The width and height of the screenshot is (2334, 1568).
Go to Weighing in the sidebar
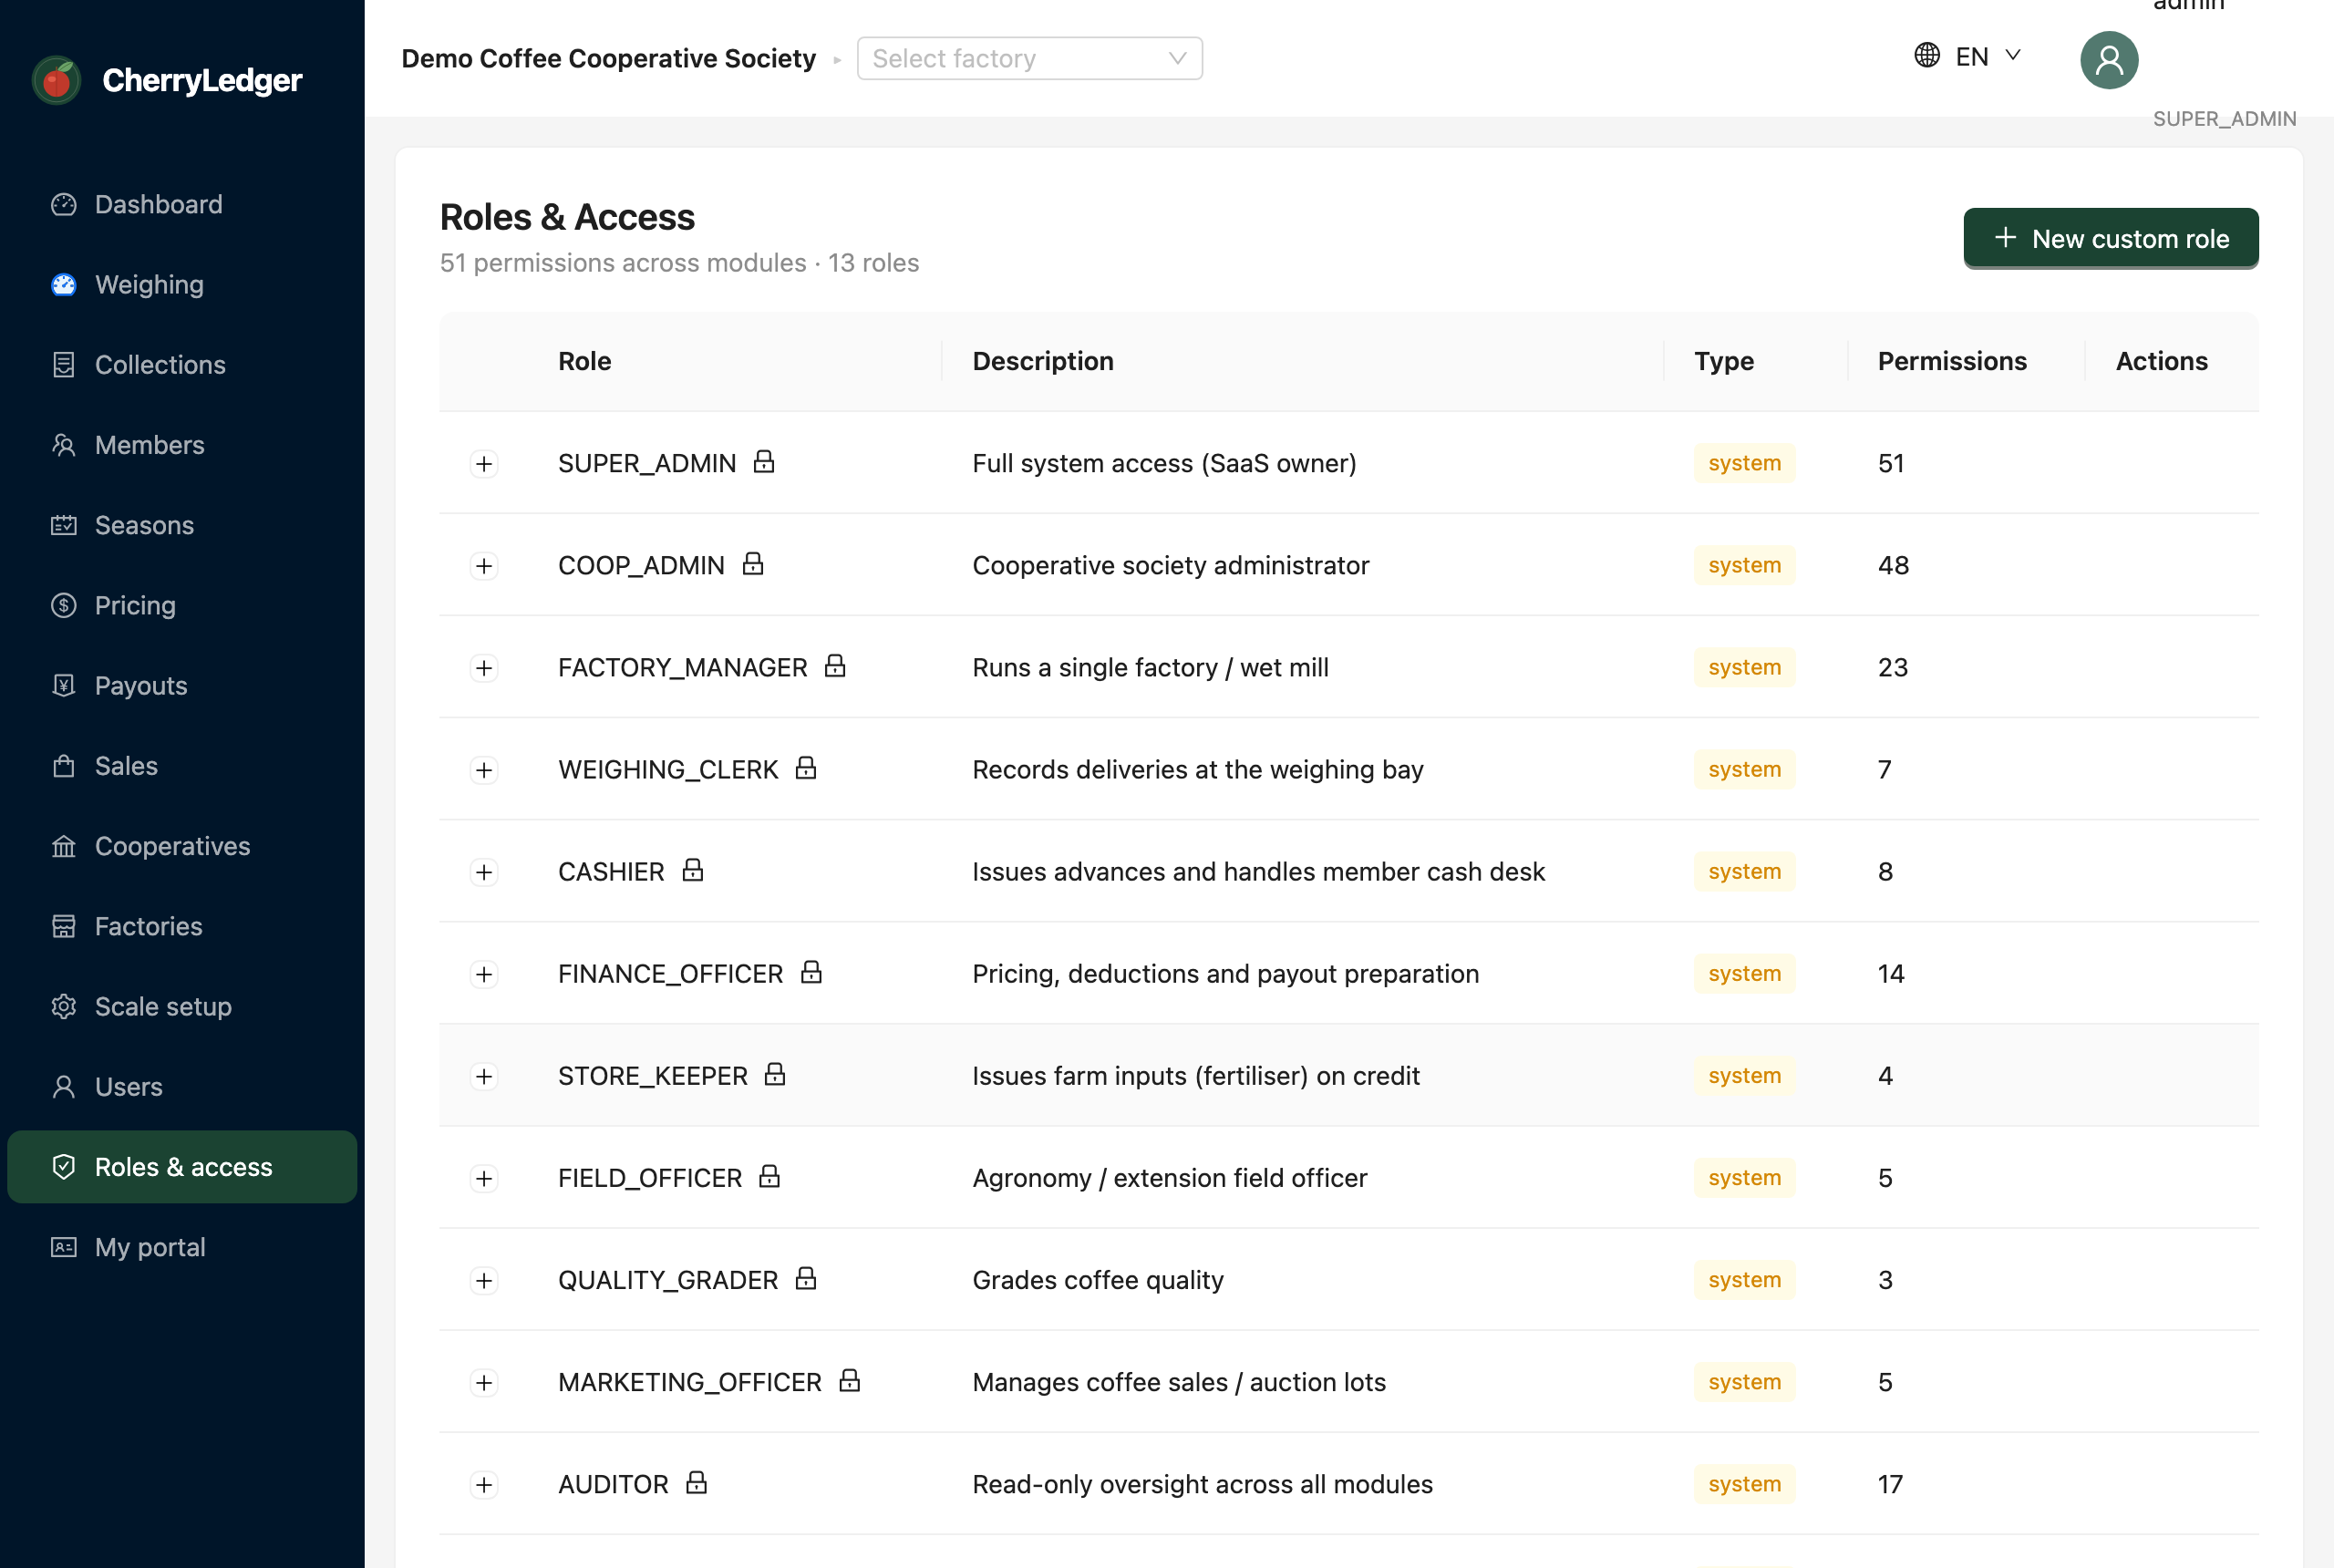coord(182,284)
